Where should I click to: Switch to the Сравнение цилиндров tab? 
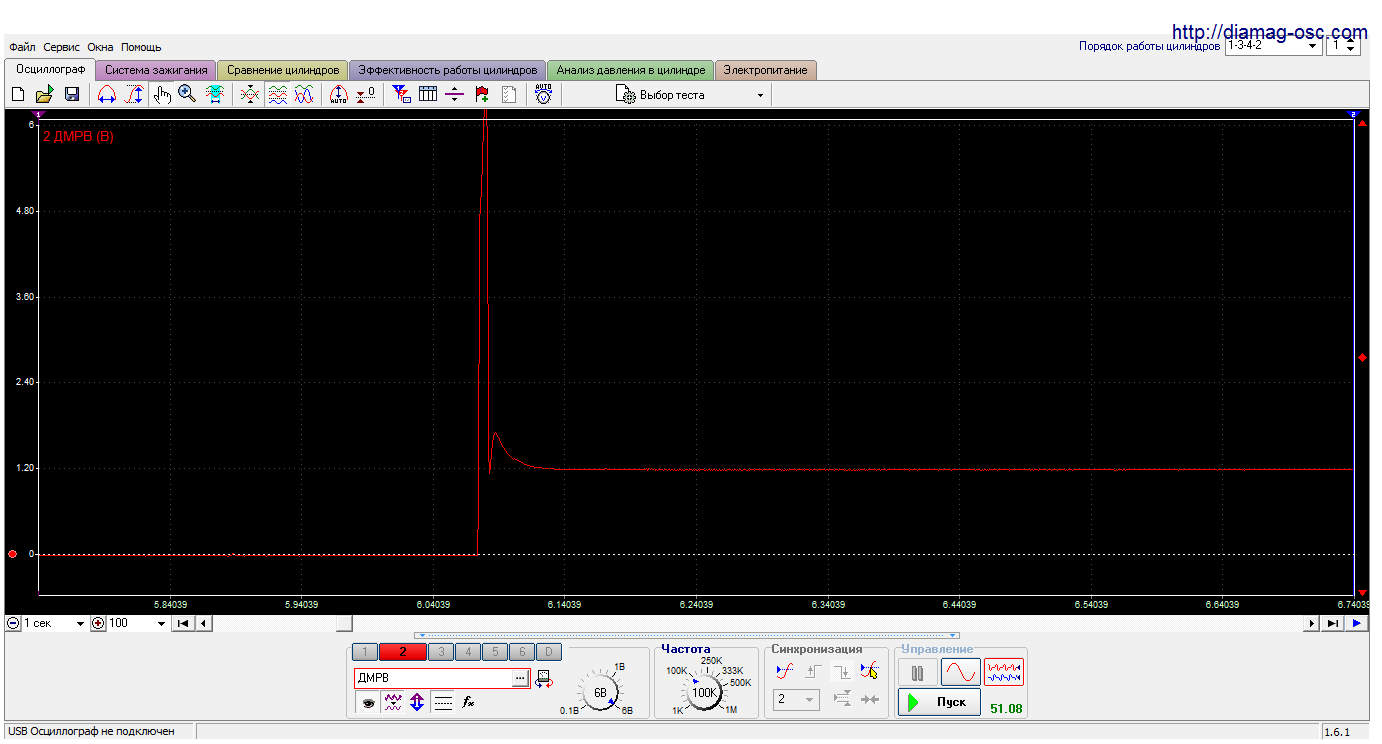pyautogui.click(x=282, y=70)
